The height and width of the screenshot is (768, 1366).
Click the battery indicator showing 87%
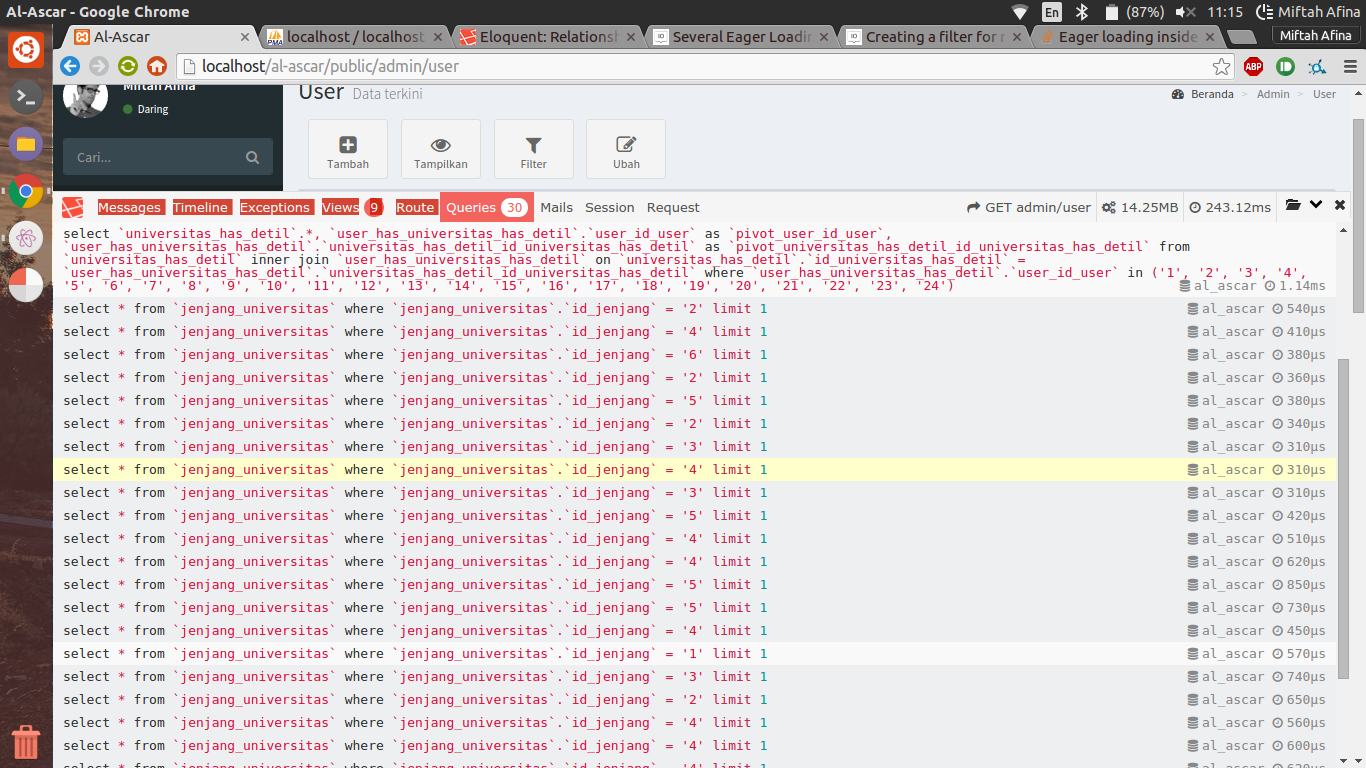[1135, 12]
